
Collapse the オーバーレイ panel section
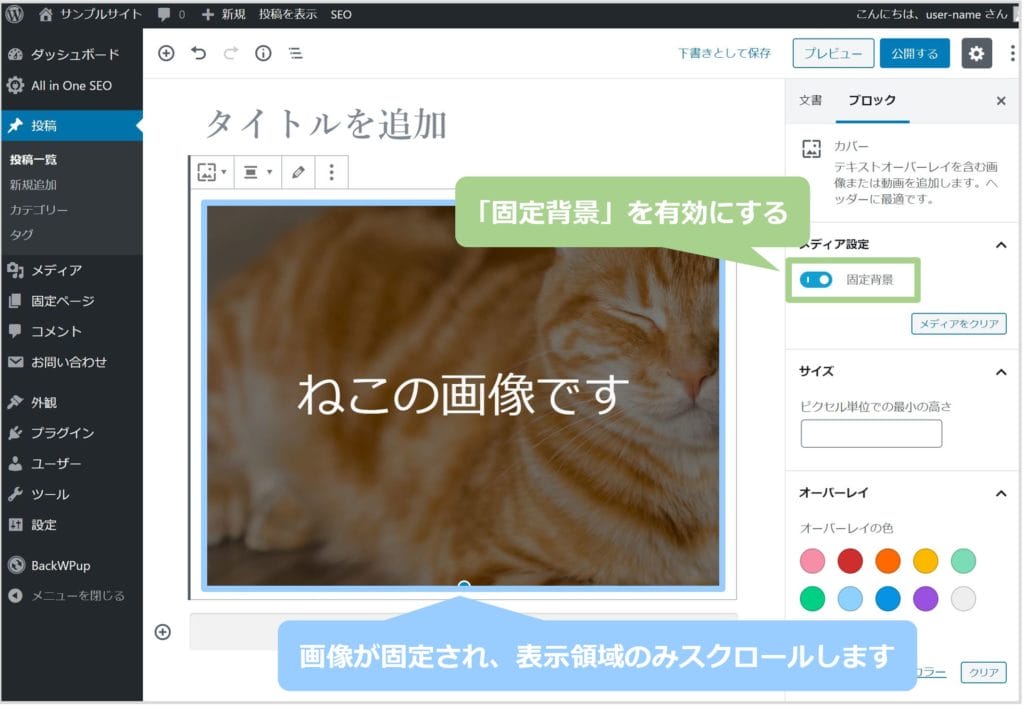[x=1000, y=493]
